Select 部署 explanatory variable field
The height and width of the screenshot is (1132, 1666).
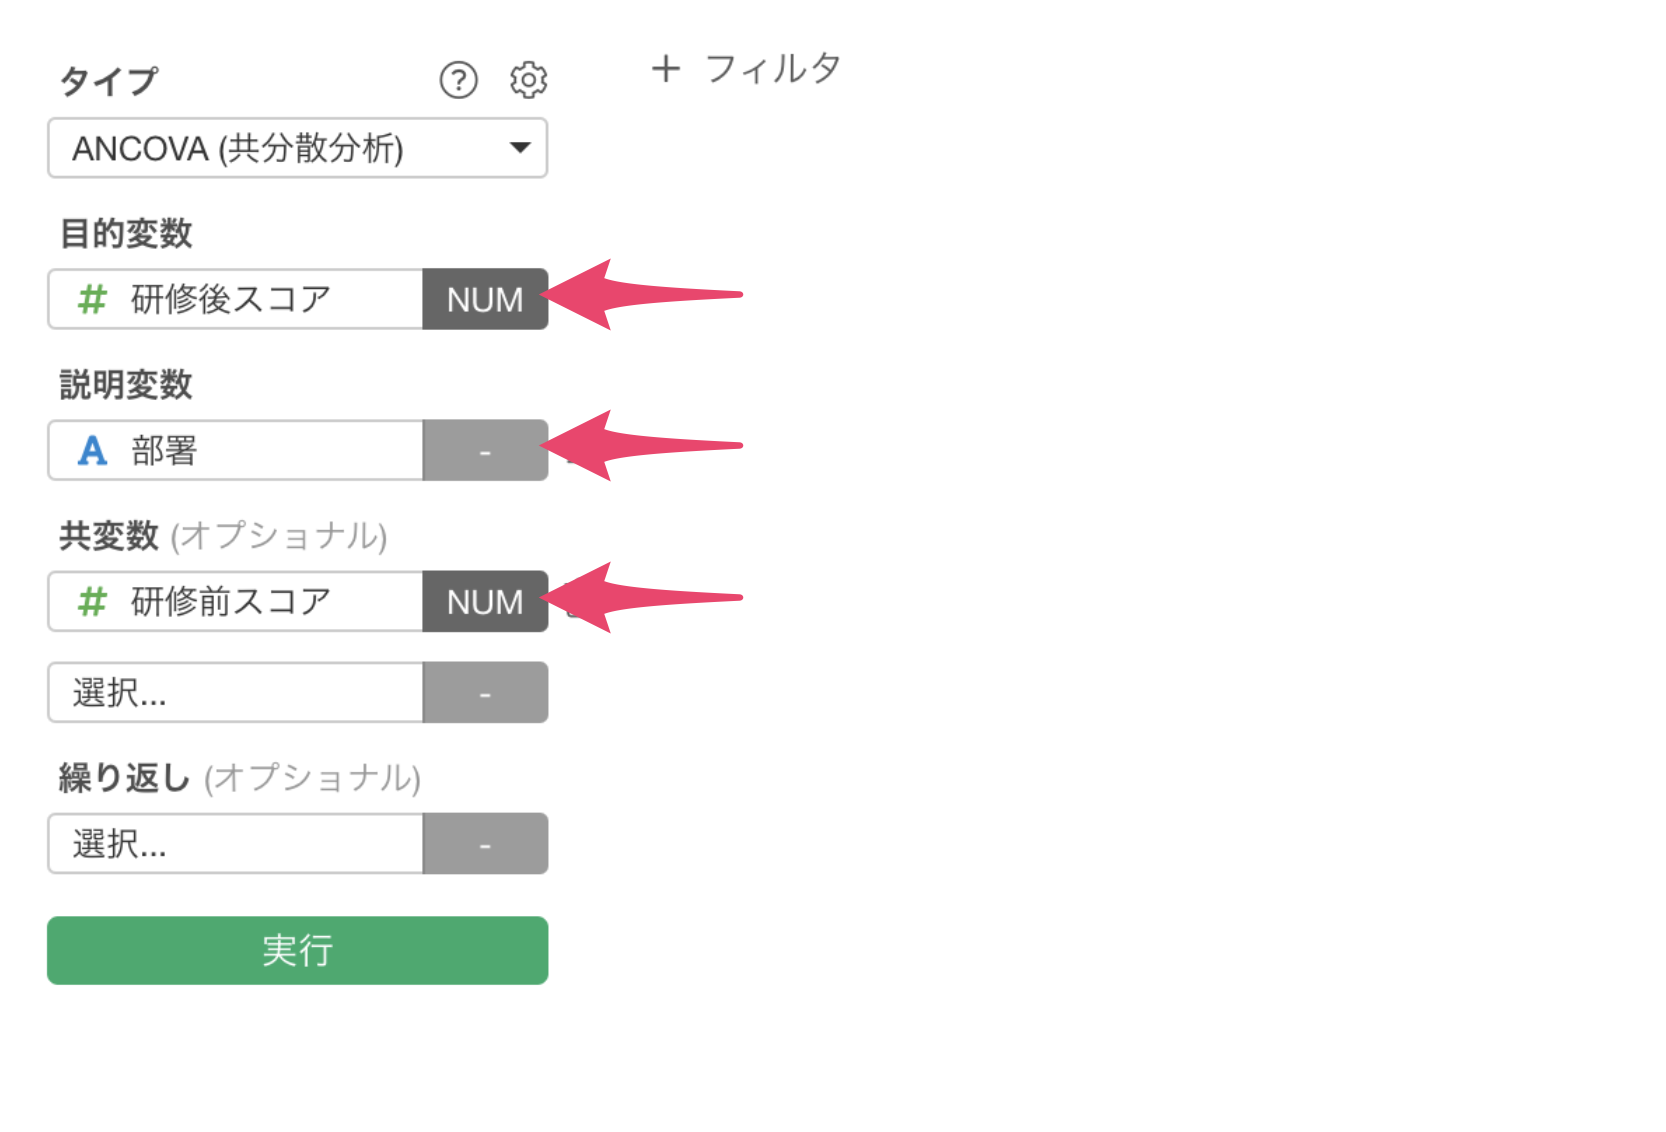tap(236, 450)
